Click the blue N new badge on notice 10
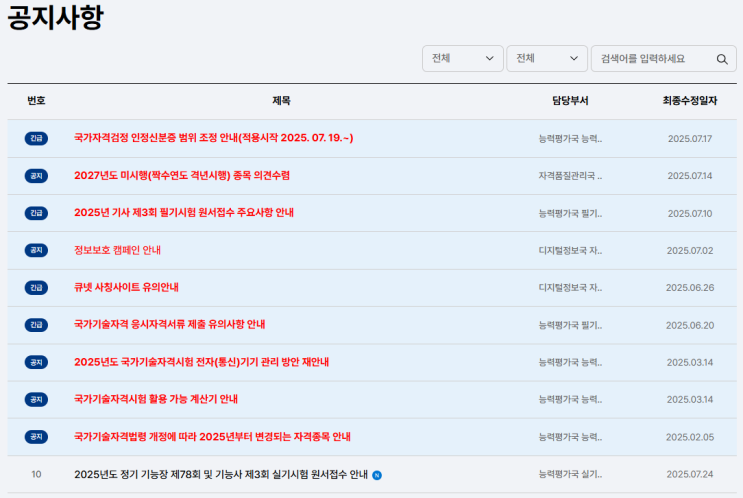The image size is (743, 498). click(x=377, y=475)
